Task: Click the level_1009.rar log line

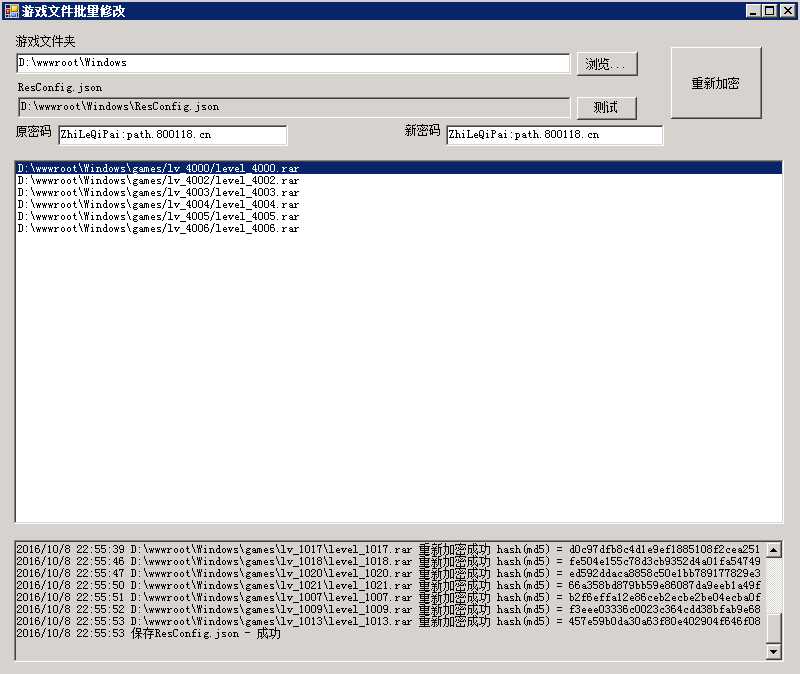Action: point(388,610)
